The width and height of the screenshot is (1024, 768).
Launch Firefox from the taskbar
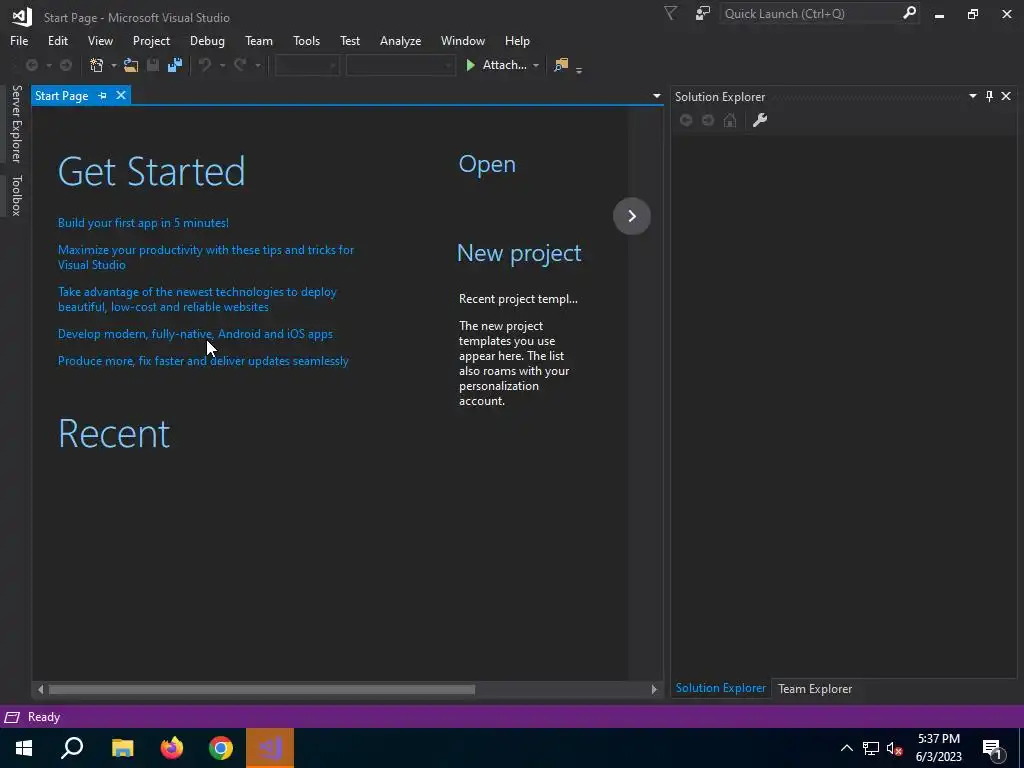point(172,748)
